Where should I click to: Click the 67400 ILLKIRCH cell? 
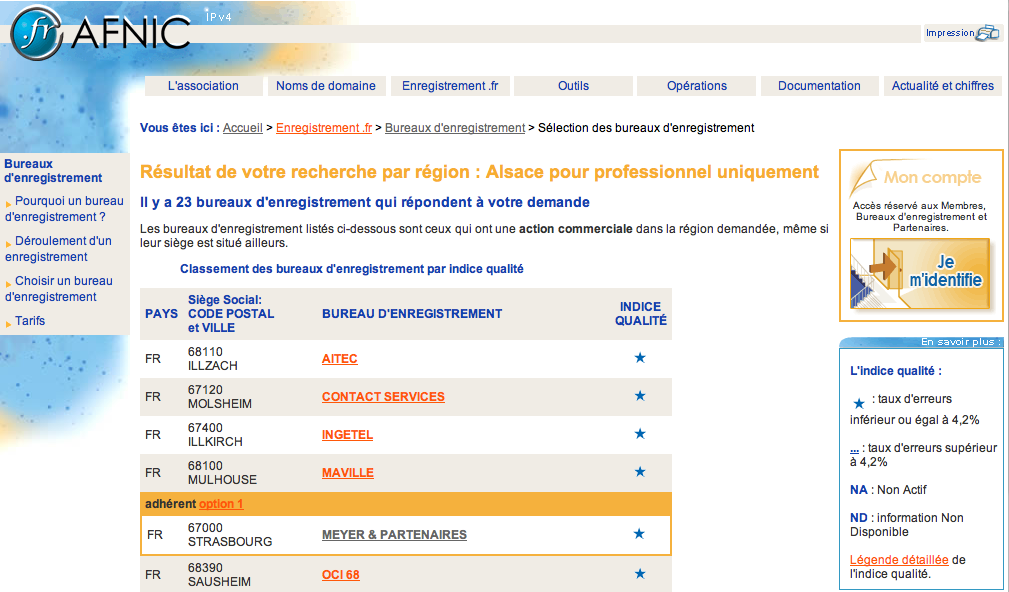coord(215,434)
